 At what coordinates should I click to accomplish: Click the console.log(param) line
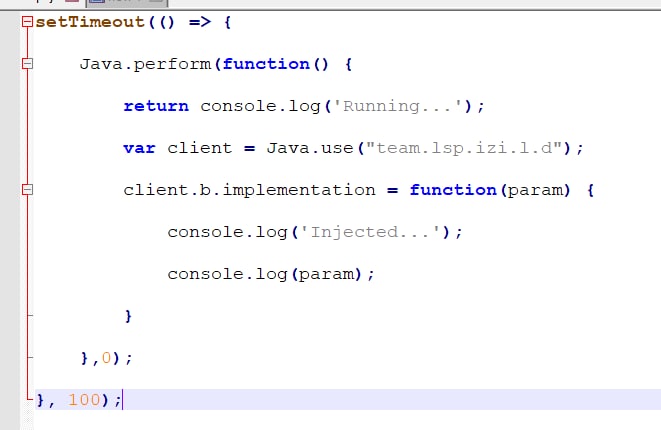(271, 274)
